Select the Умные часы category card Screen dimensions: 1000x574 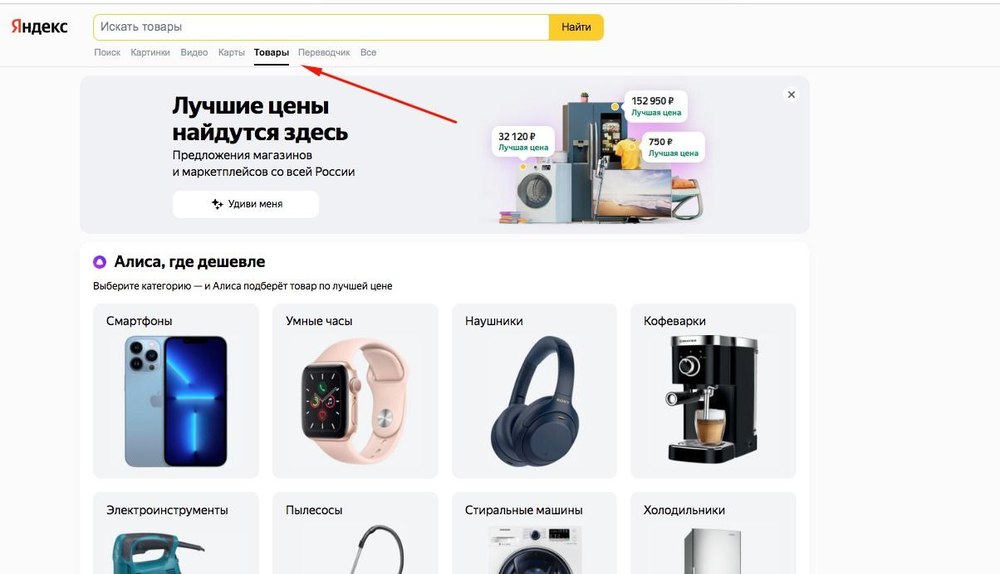[355, 391]
